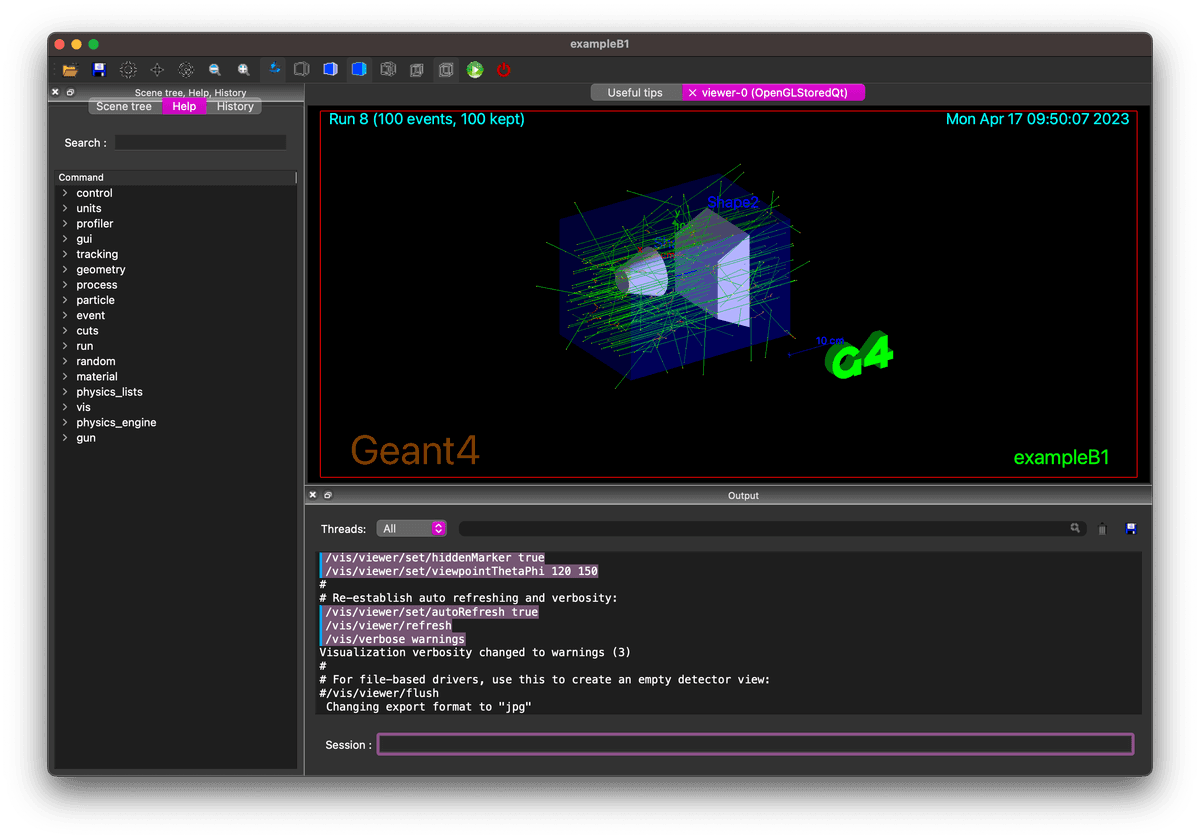This screenshot has width=1200, height=839.
Task: Close the viewer-0 tab with its X
Action: point(693,93)
